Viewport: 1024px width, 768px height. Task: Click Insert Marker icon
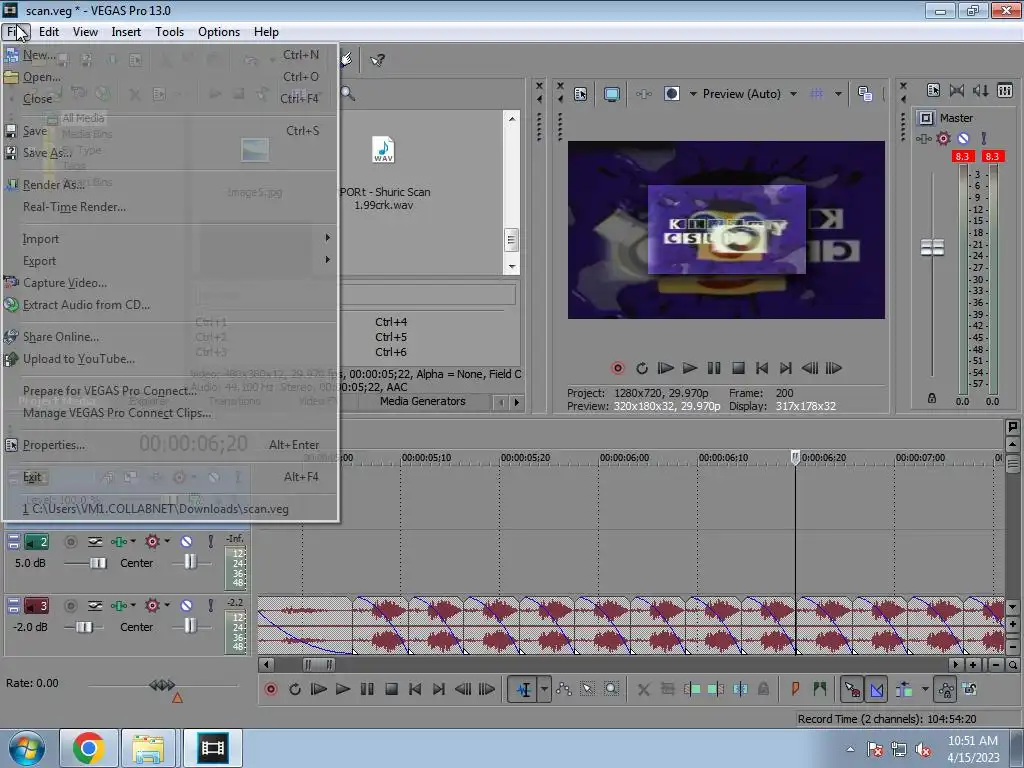[795, 689]
